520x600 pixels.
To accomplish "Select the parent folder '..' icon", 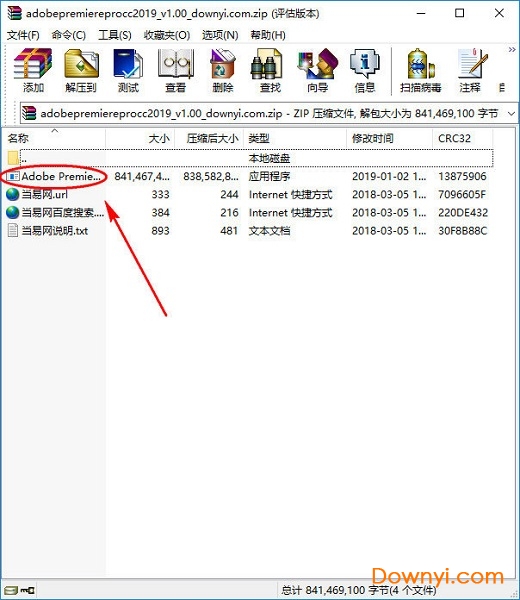I will point(13,158).
